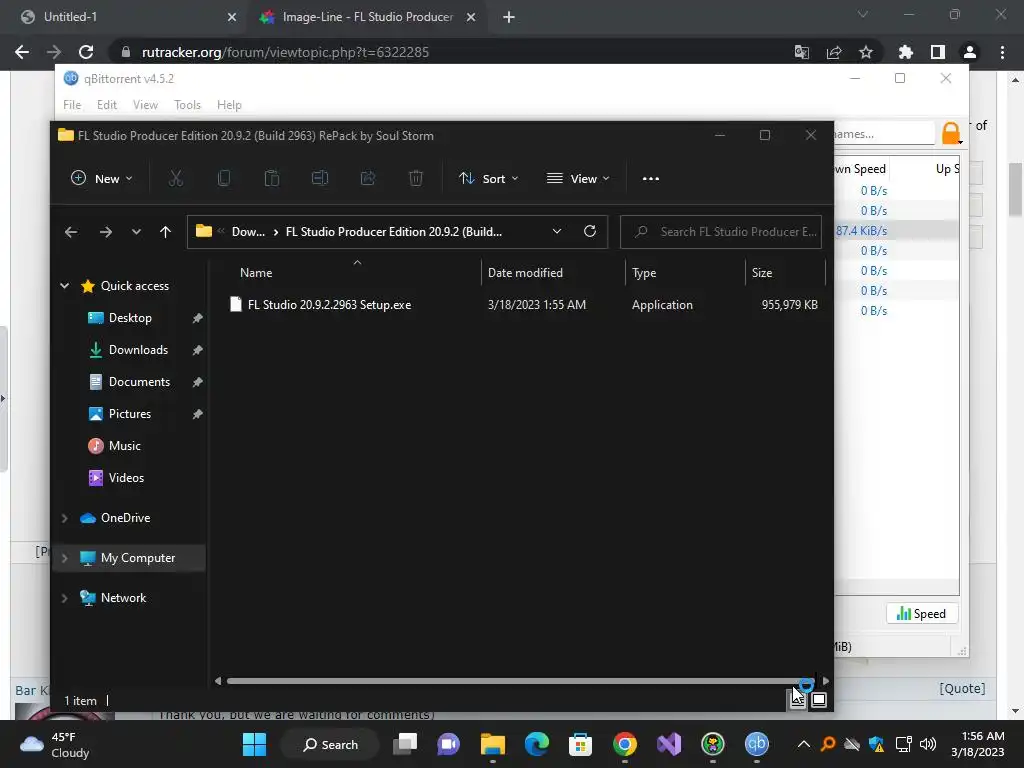1024x768 pixels.
Task: Click the Quote link on forum page
Action: pos(962,688)
